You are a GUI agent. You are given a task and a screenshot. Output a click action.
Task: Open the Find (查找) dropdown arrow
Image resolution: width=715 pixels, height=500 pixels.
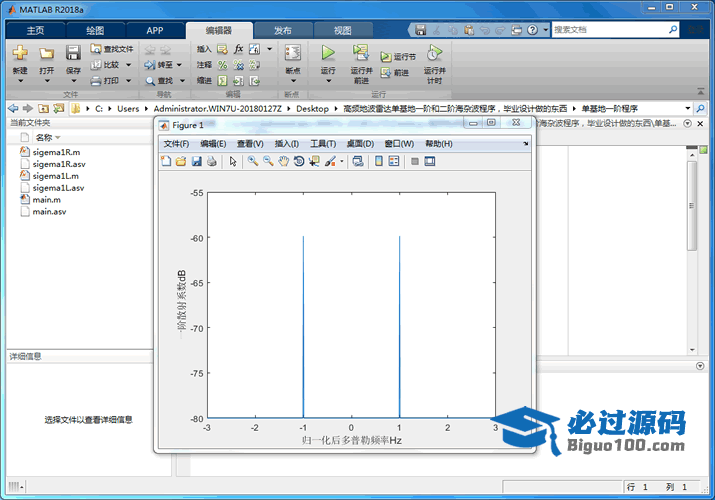pos(182,81)
